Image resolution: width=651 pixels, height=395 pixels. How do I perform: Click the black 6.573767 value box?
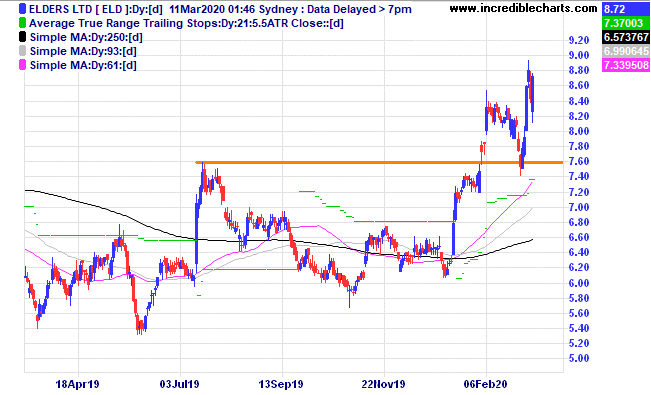626,37
